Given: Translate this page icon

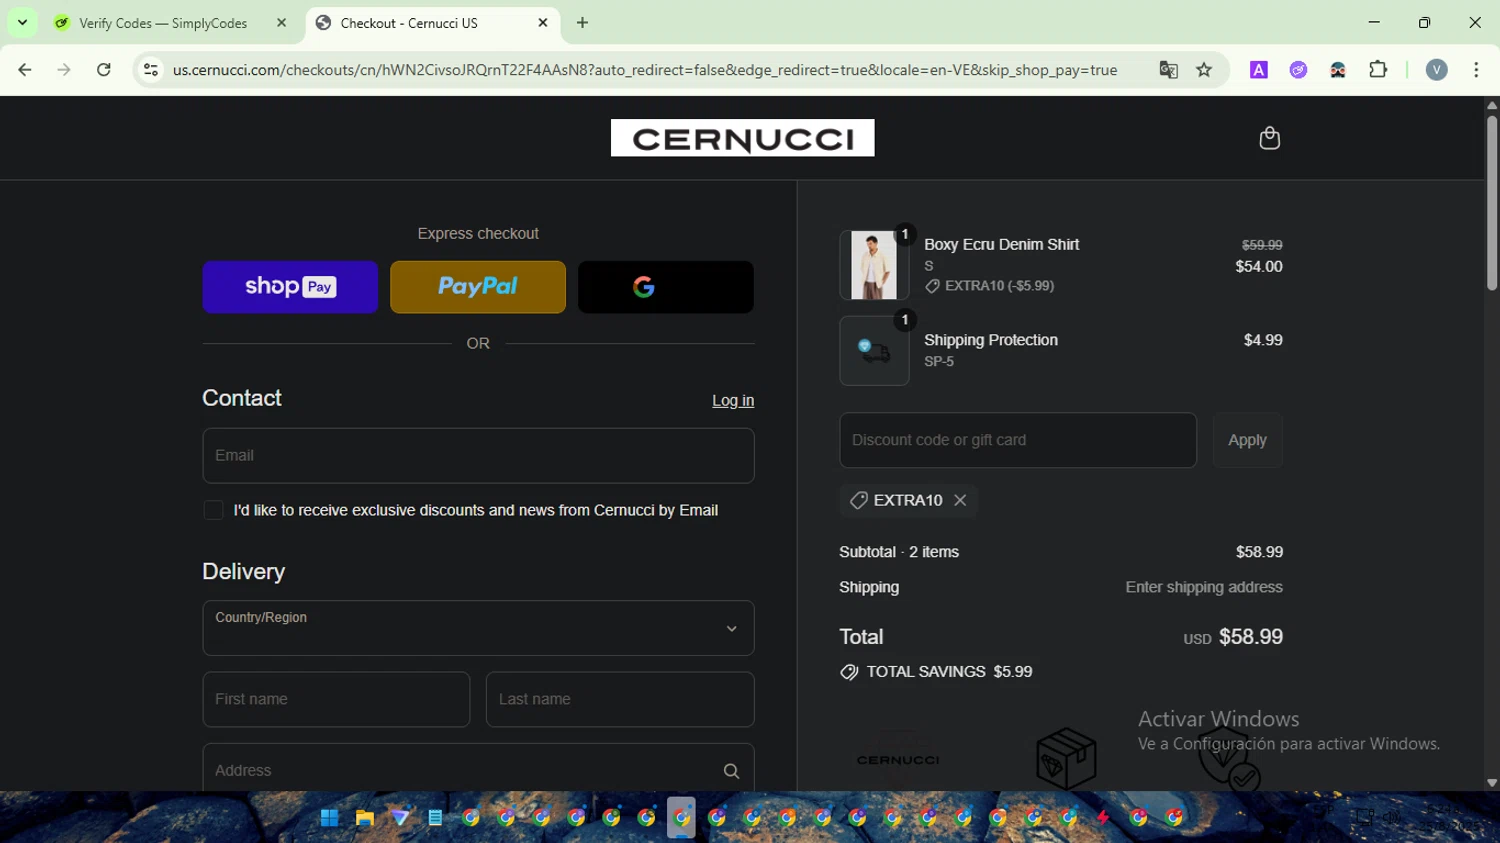Looking at the screenshot, I should pos(1168,70).
